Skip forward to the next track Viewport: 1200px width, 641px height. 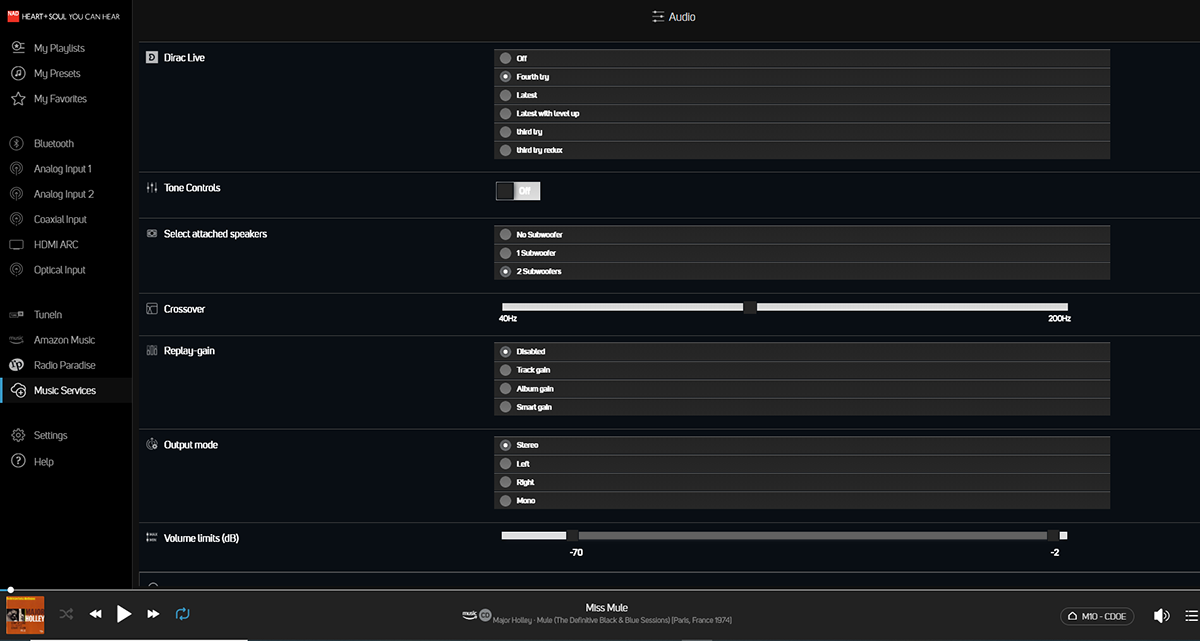(x=153, y=614)
